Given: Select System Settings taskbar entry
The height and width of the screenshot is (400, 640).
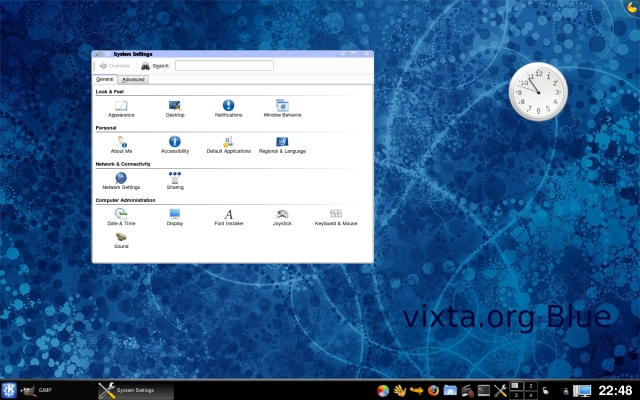Looking at the screenshot, I should pyautogui.click(x=136, y=390).
